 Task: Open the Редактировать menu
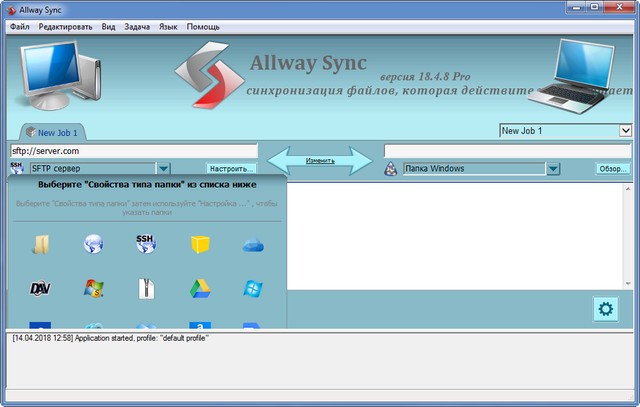pyautogui.click(x=65, y=27)
